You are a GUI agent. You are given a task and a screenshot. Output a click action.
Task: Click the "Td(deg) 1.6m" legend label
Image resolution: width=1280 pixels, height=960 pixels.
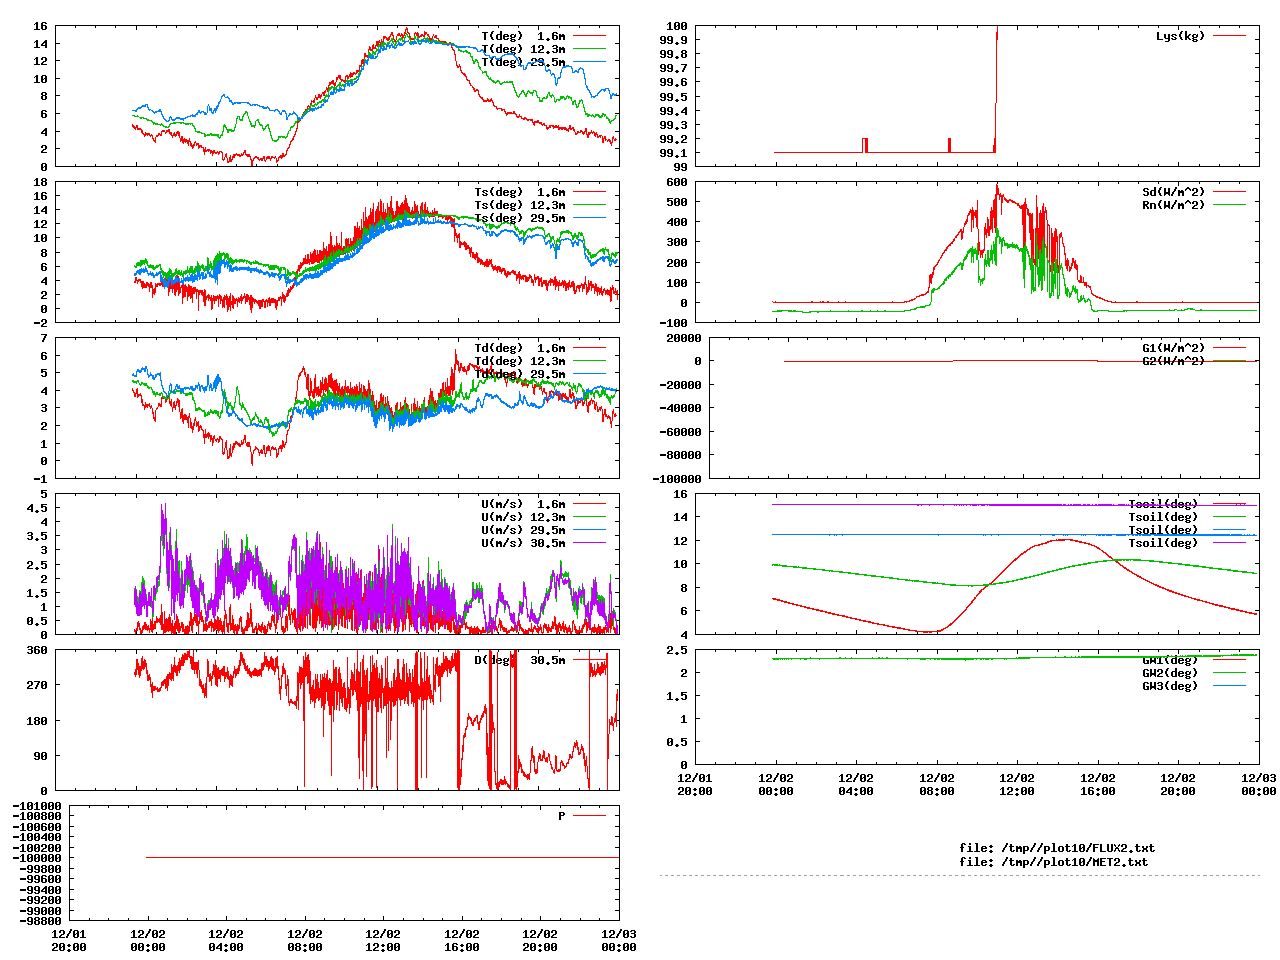click(520, 348)
